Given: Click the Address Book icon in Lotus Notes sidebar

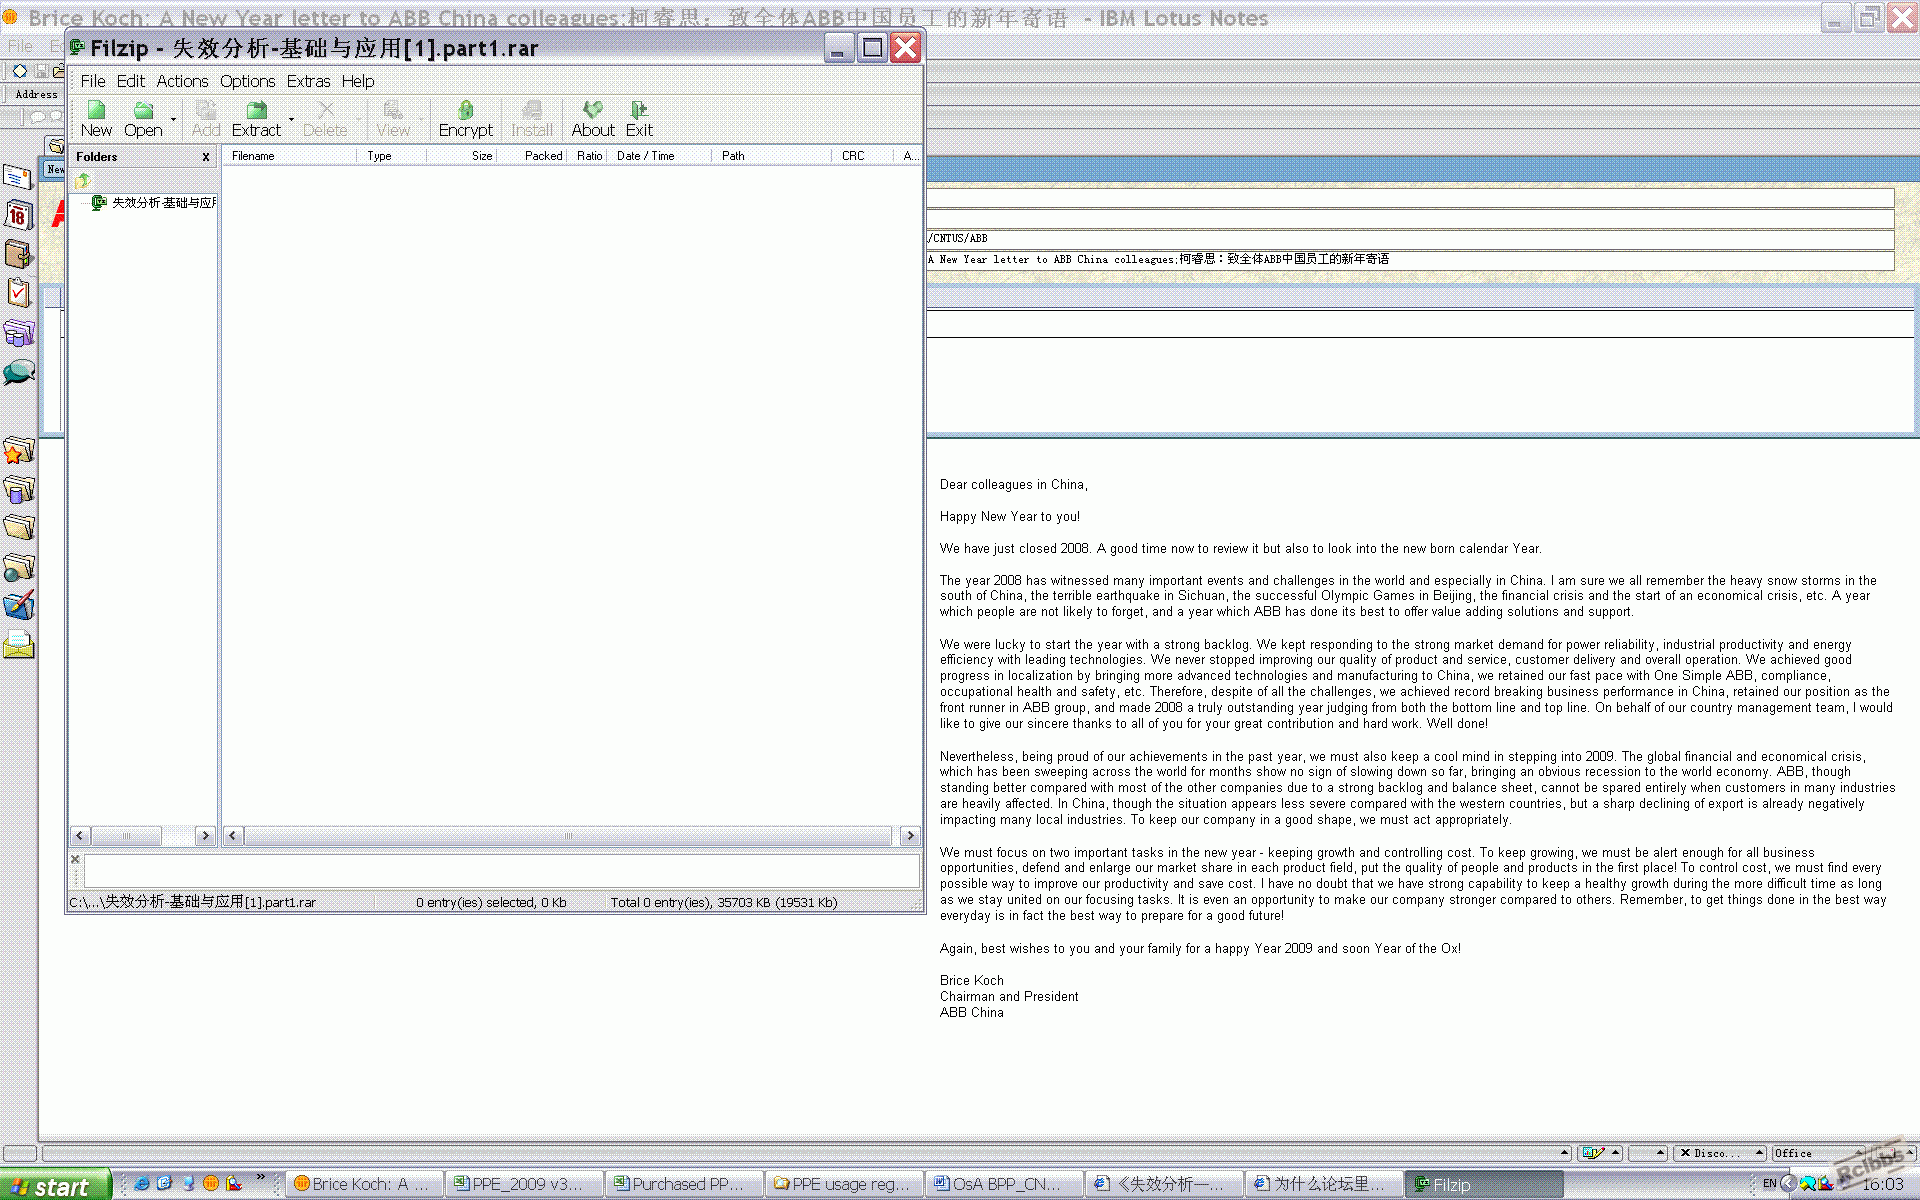Looking at the screenshot, I should [18, 254].
